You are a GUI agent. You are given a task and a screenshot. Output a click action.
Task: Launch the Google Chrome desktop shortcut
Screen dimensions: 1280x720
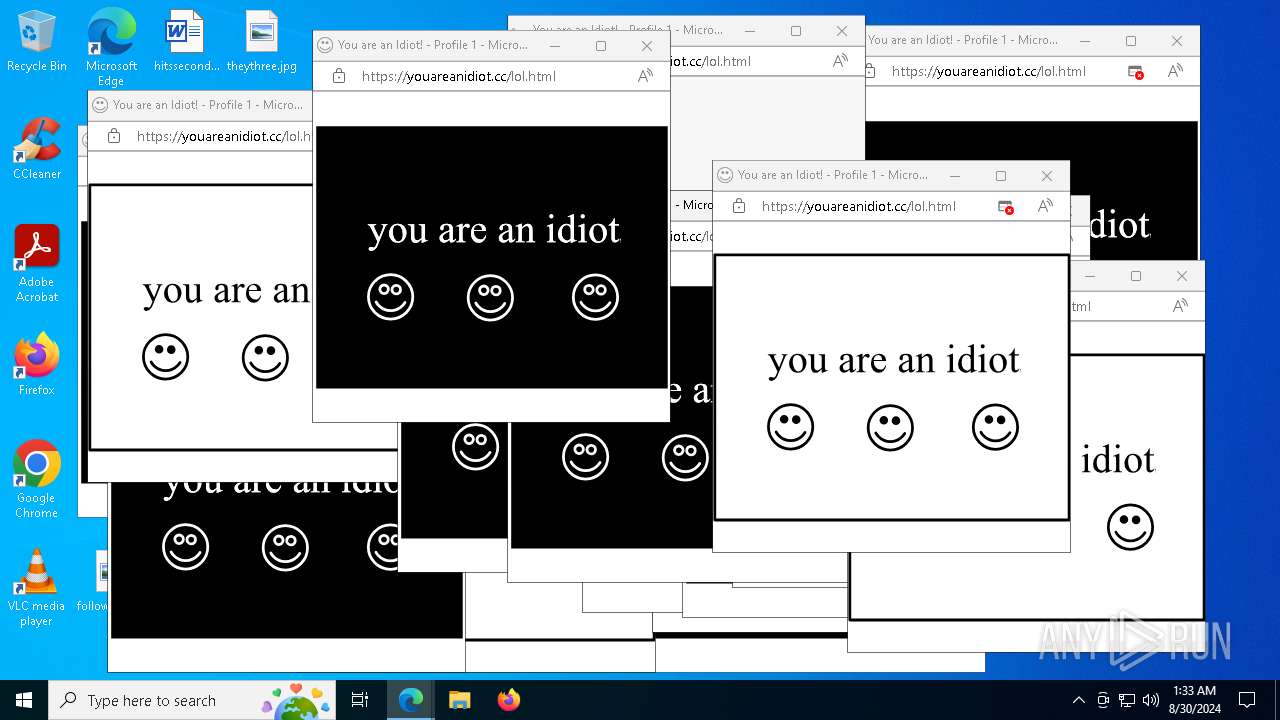37,479
